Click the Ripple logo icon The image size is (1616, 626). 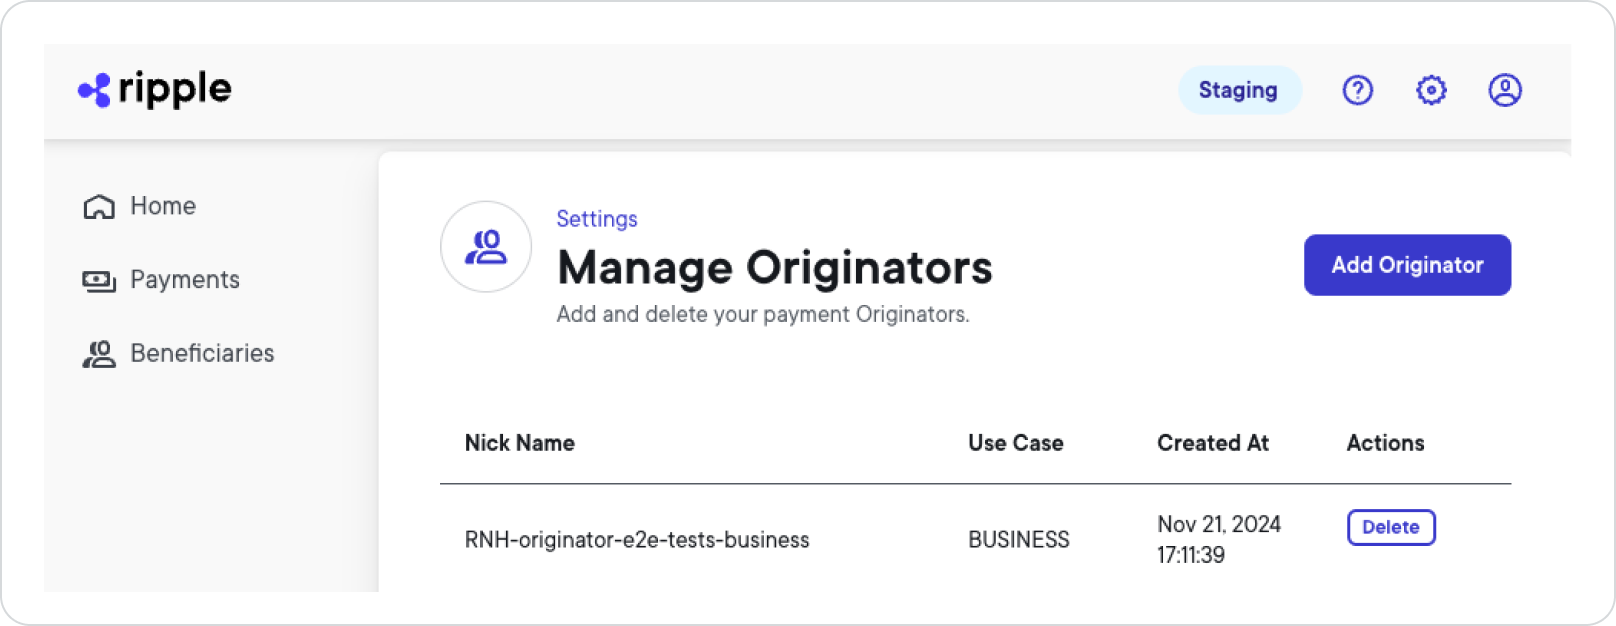click(x=94, y=90)
